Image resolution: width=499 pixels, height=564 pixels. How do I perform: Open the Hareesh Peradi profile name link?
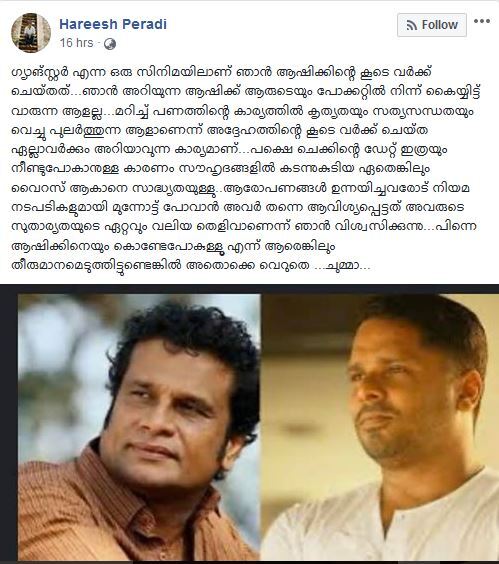(113, 24)
